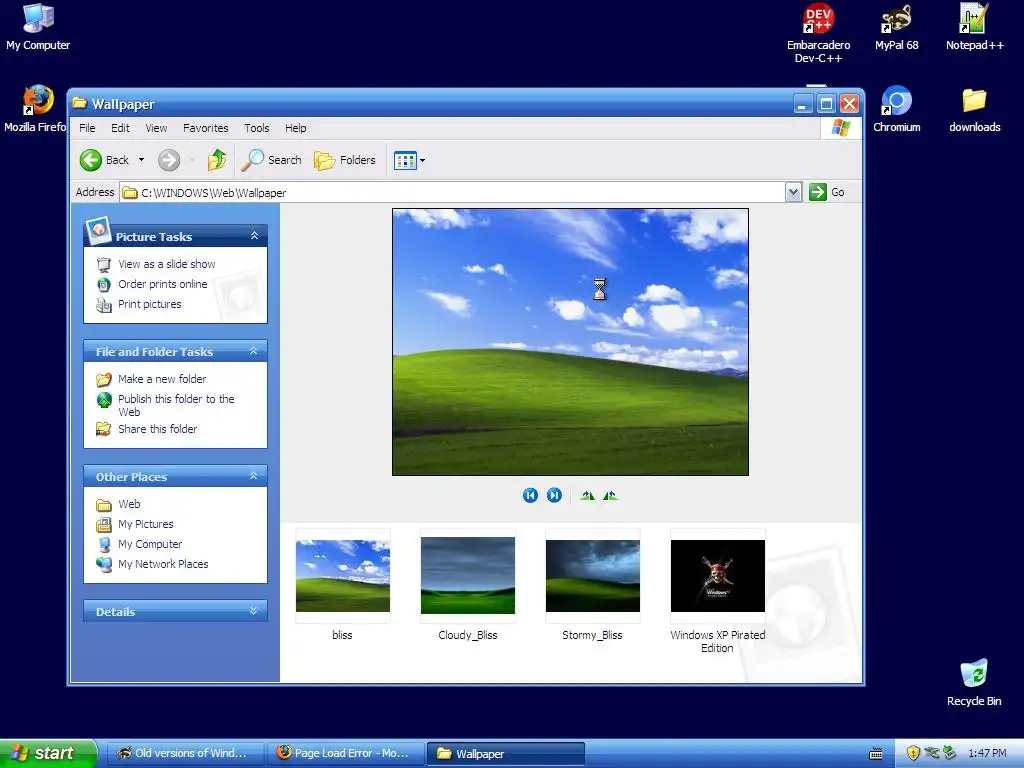Open My Network Places link
The image size is (1024, 768).
click(x=163, y=564)
